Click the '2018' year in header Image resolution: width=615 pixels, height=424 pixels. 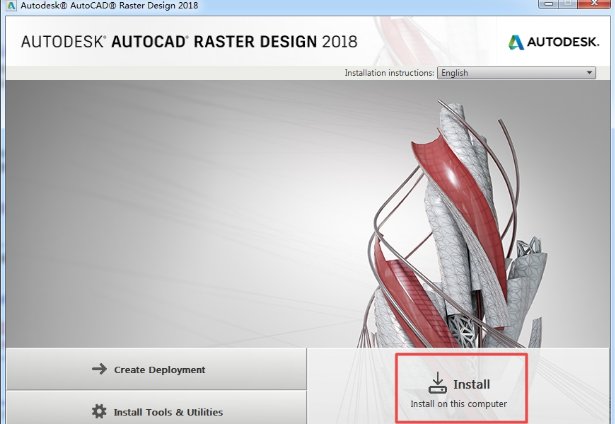point(334,43)
